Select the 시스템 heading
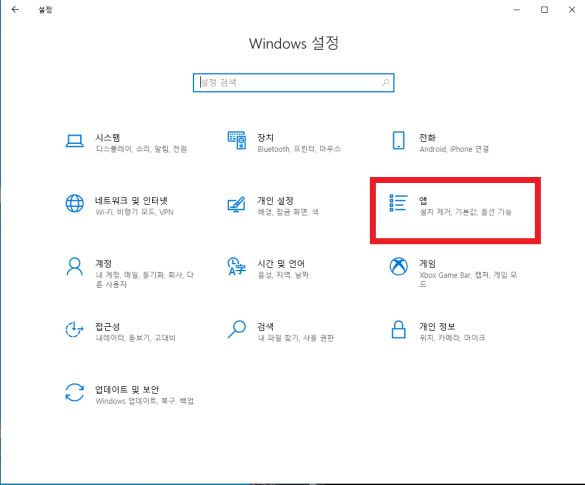The height and width of the screenshot is (485, 585). tap(107, 137)
